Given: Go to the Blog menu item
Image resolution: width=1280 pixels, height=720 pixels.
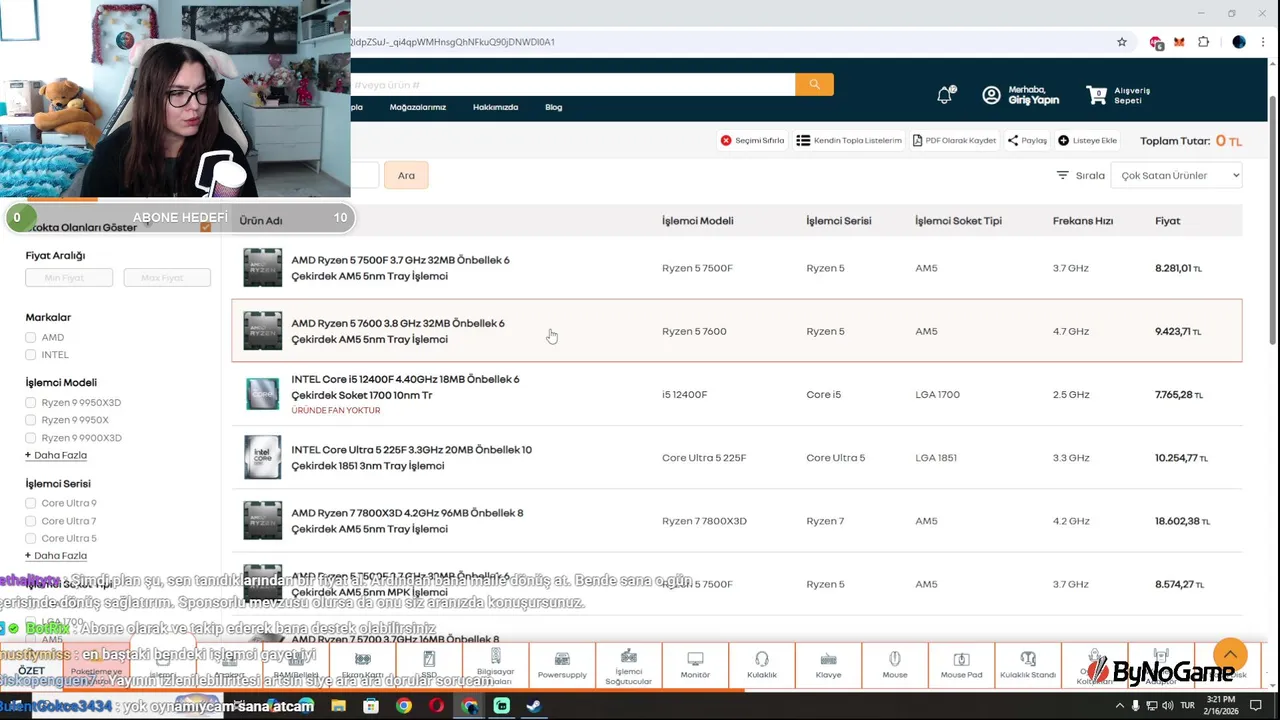Looking at the screenshot, I should pyautogui.click(x=553, y=107).
